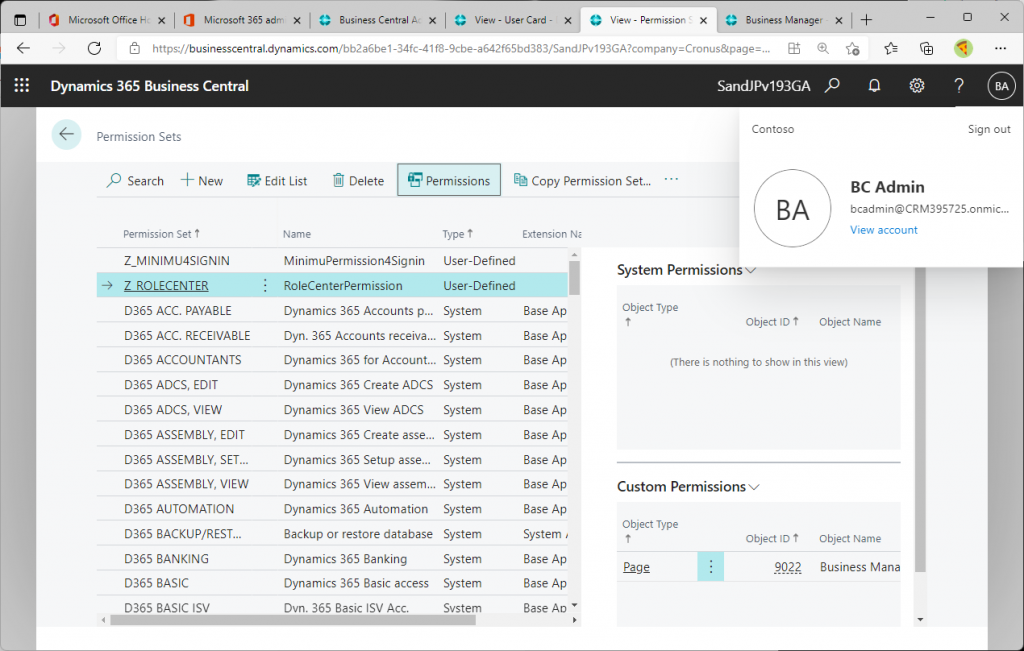This screenshot has height=651, width=1024.
Task: Open row options for Page 9022
Action: point(711,567)
